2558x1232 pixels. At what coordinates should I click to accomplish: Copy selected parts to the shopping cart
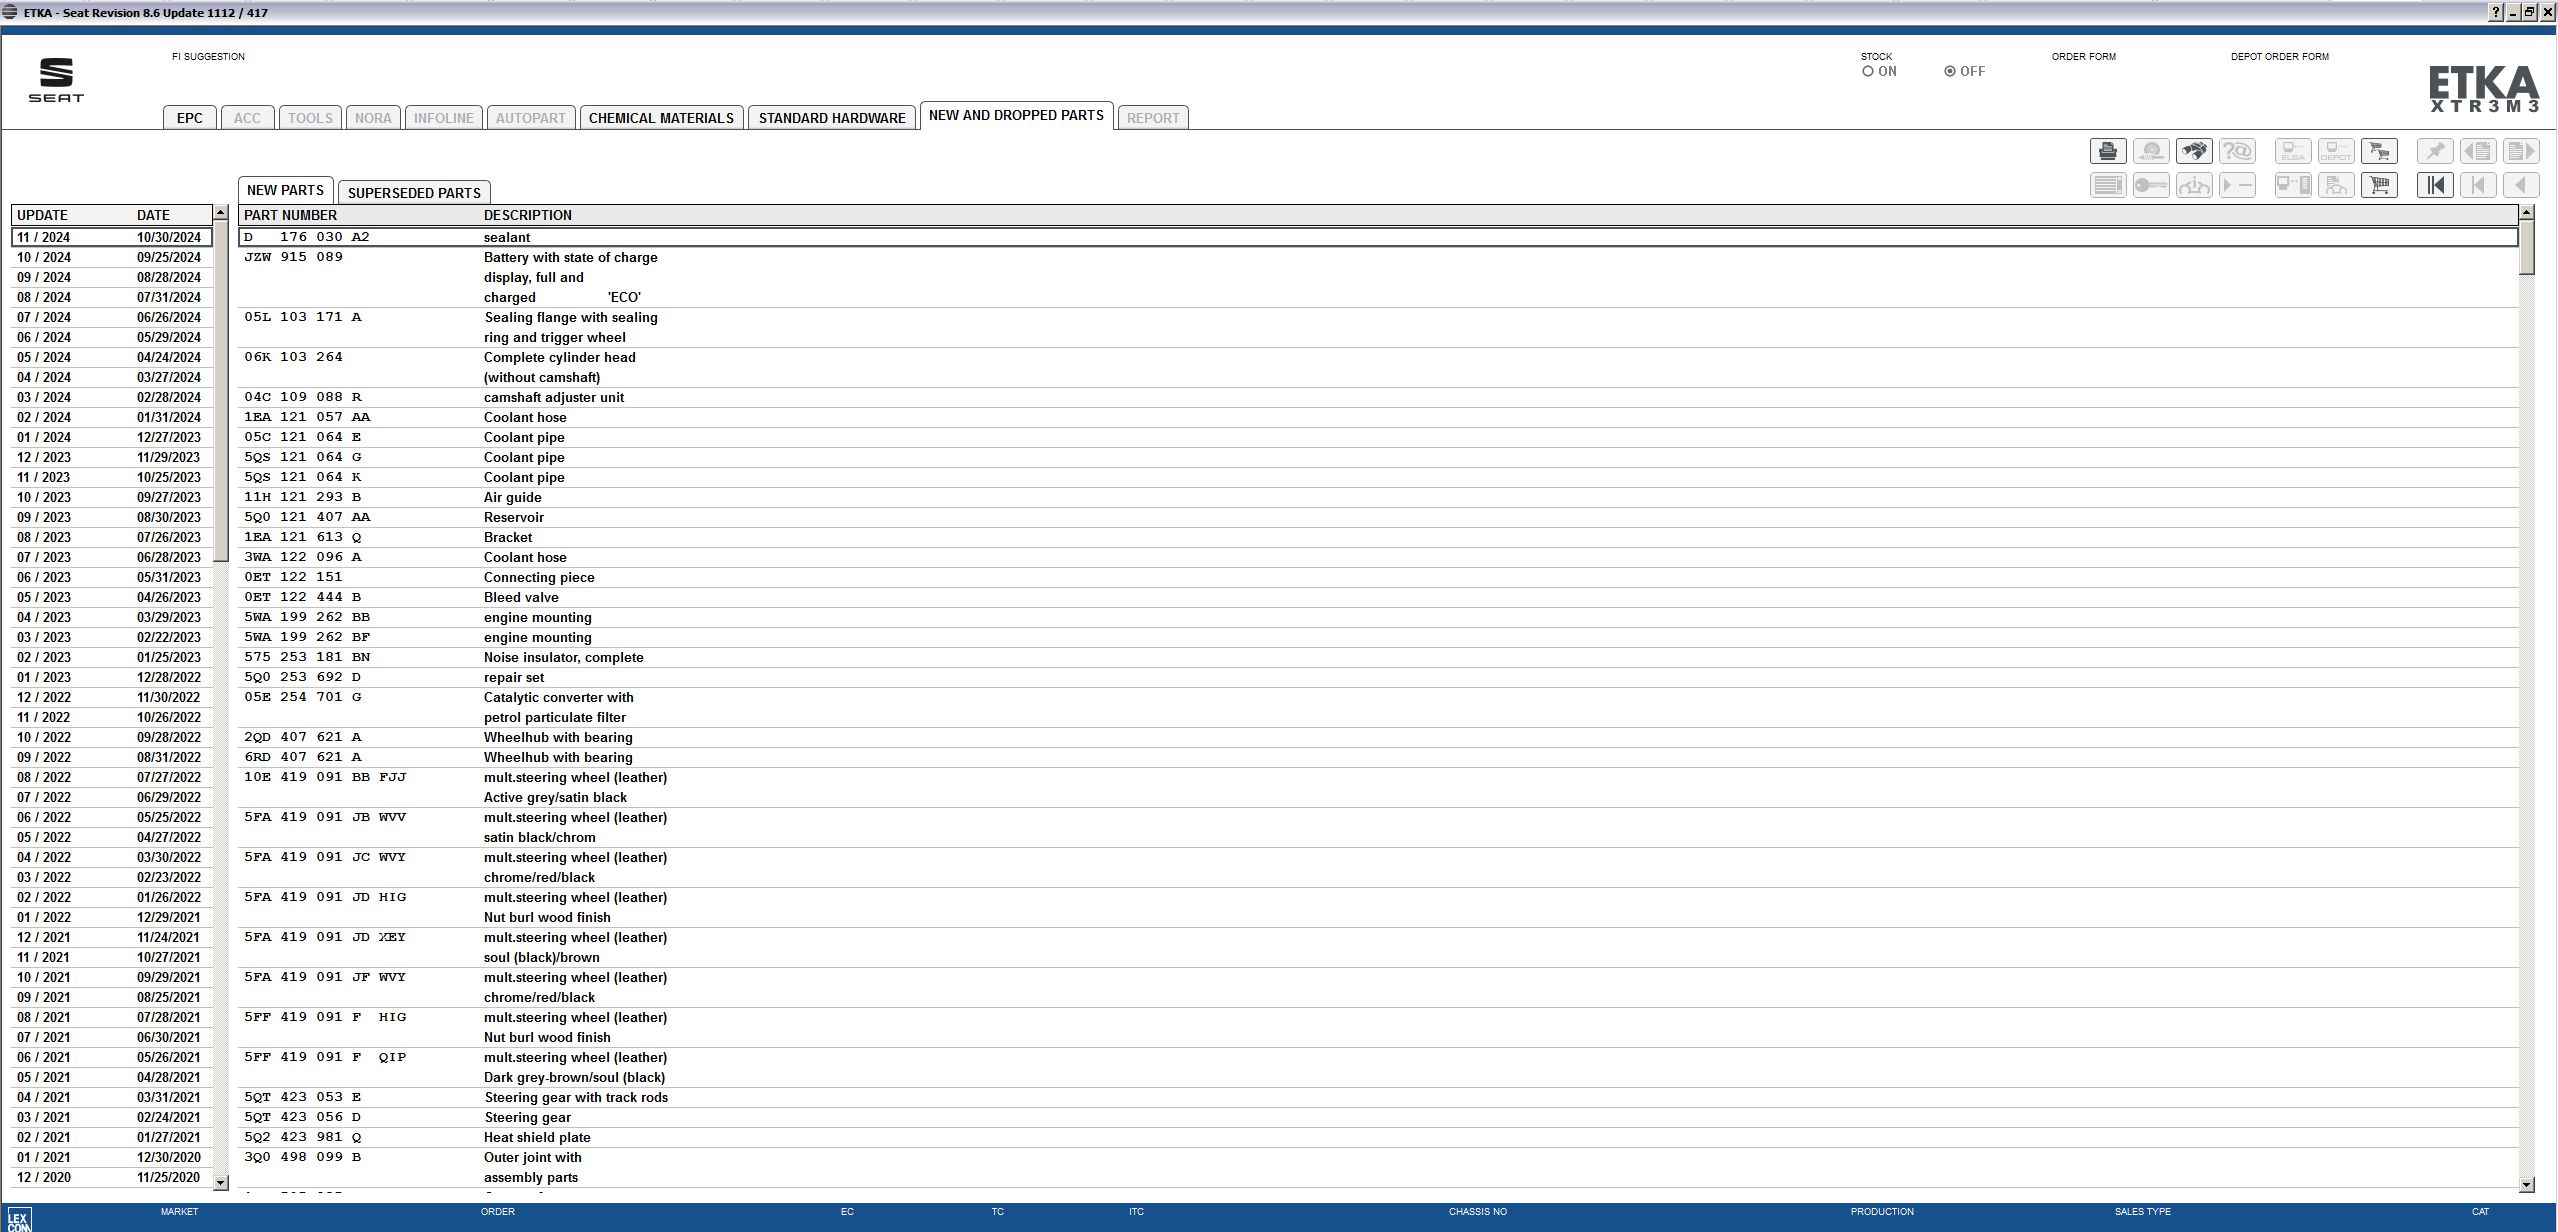[2379, 151]
